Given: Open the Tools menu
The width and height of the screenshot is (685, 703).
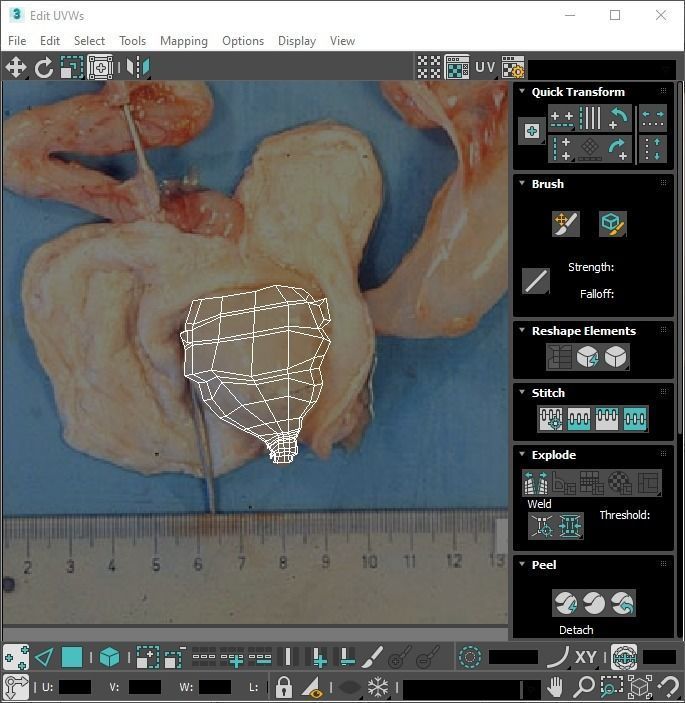Looking at the screenshot, I should (x=132, y=41).
